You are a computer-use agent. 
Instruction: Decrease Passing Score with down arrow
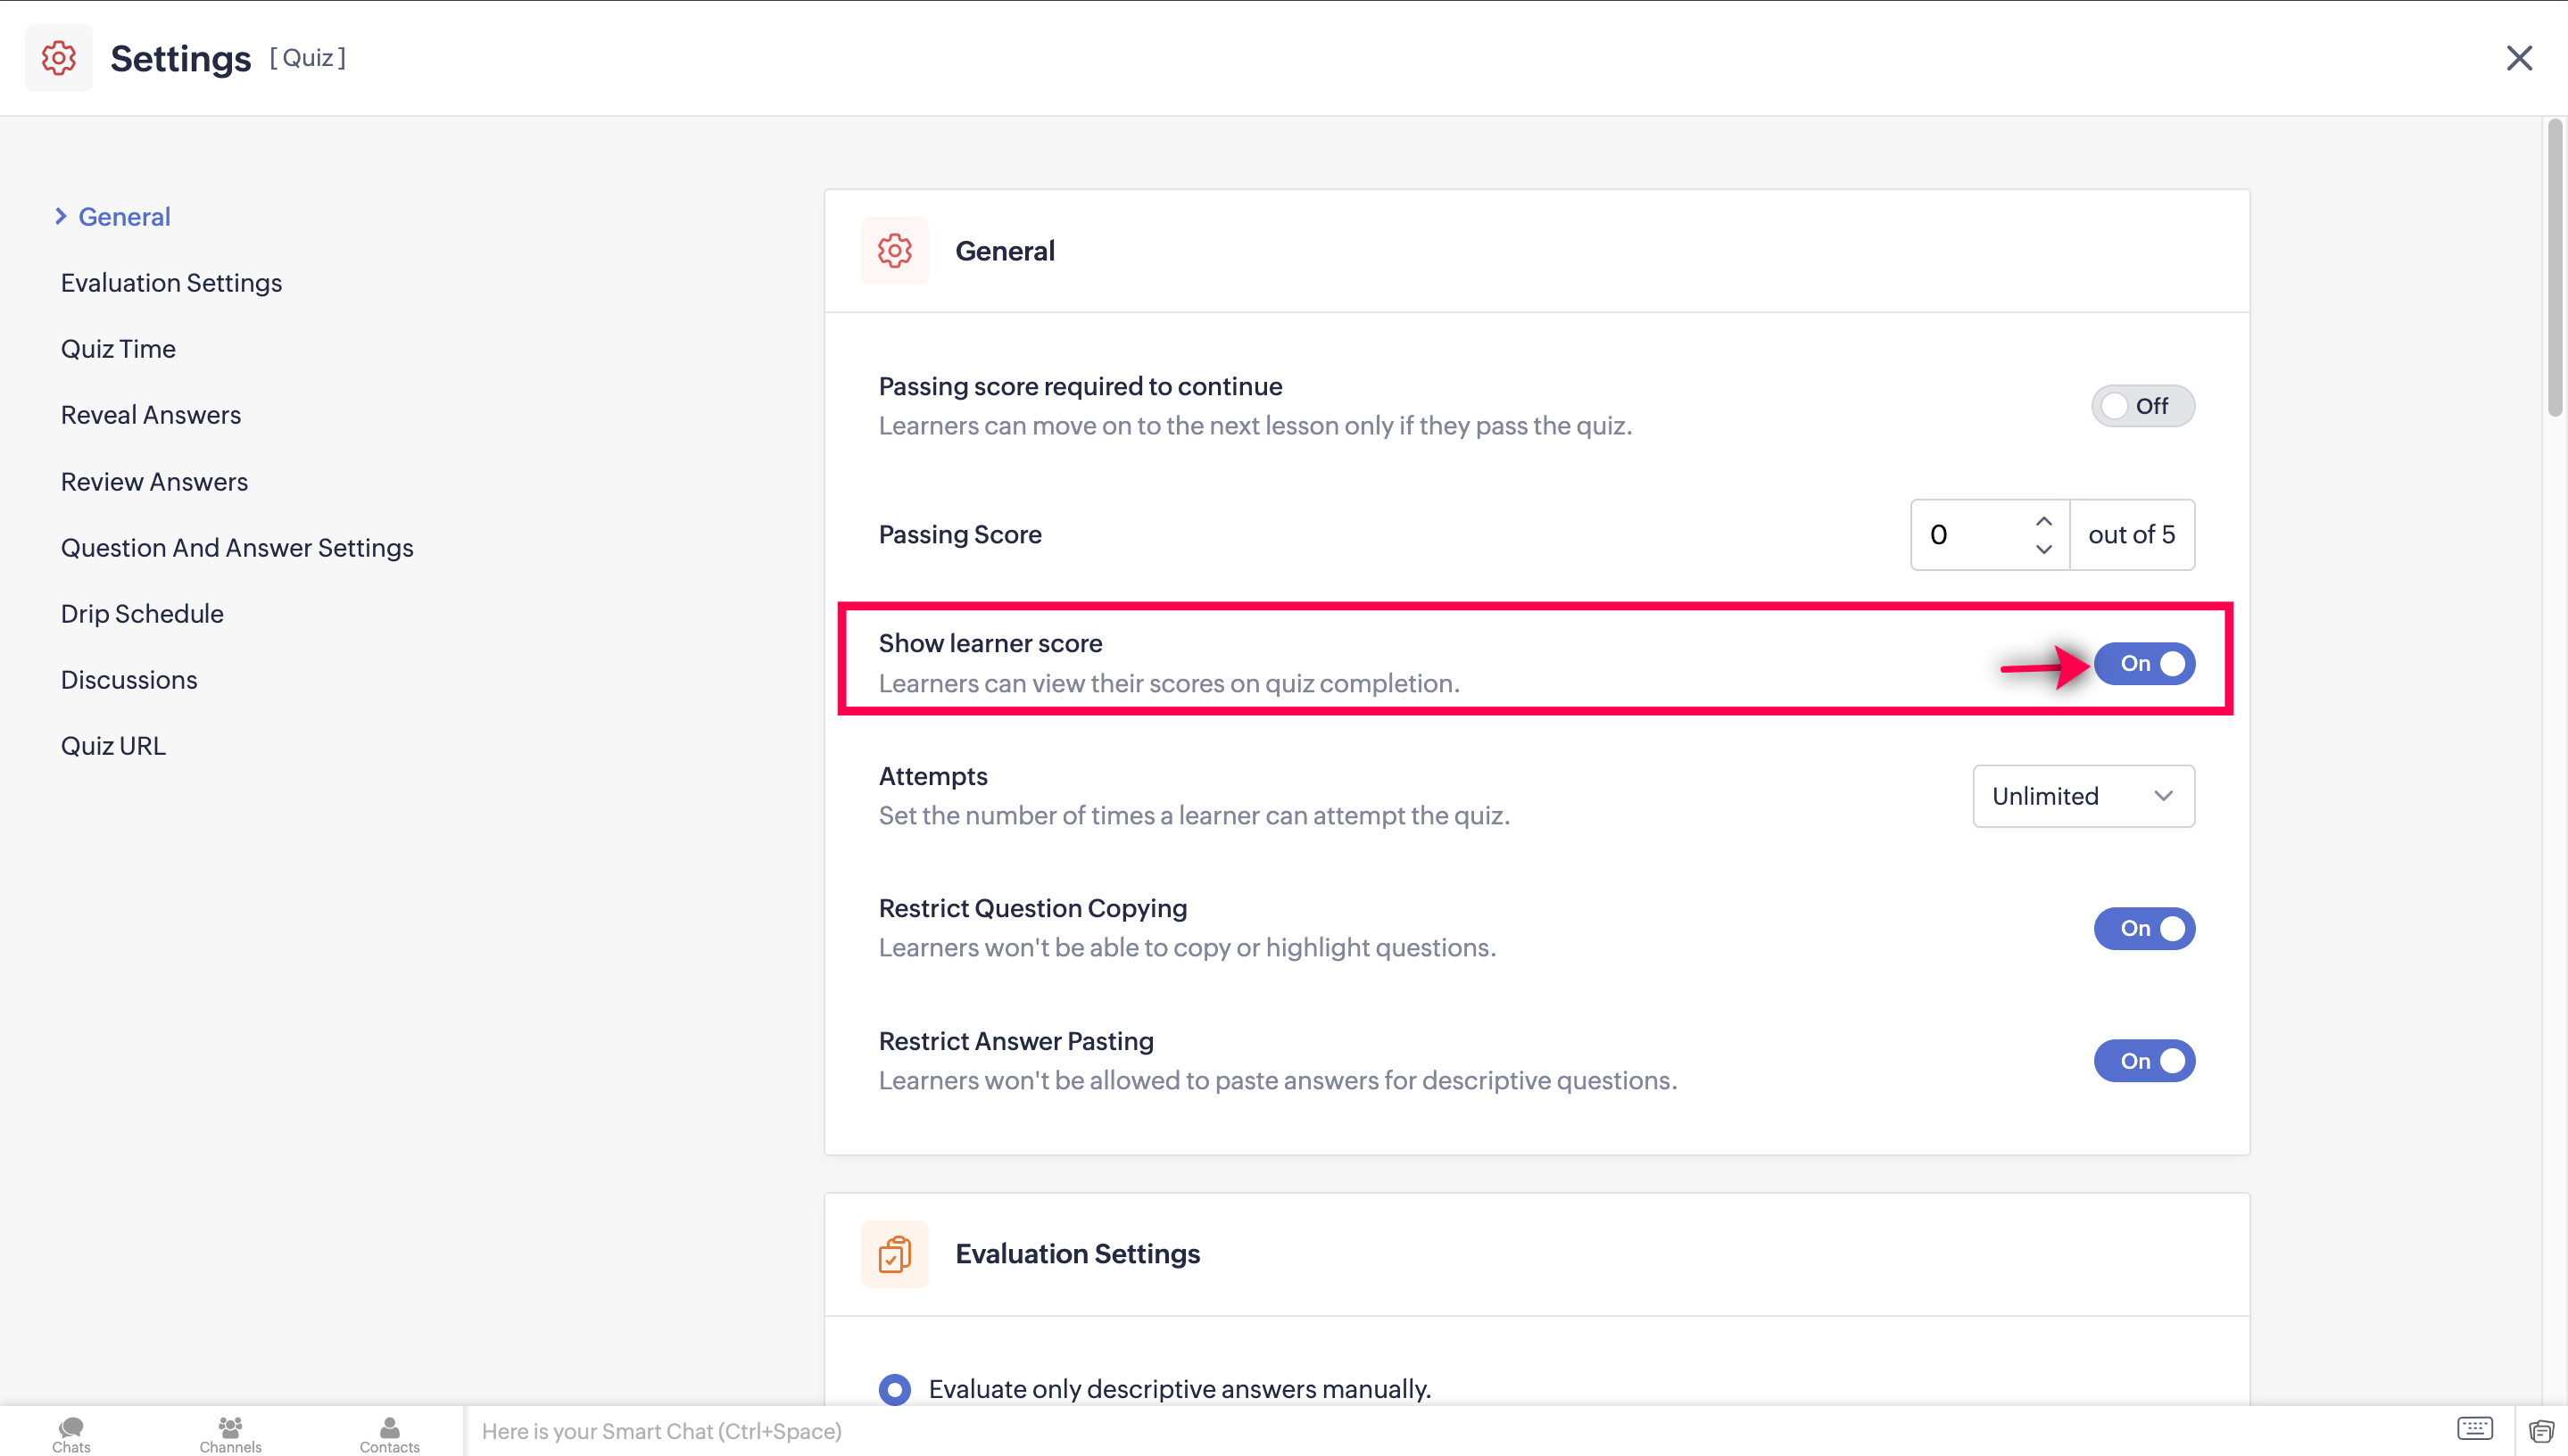click(x=2043, y=549)
